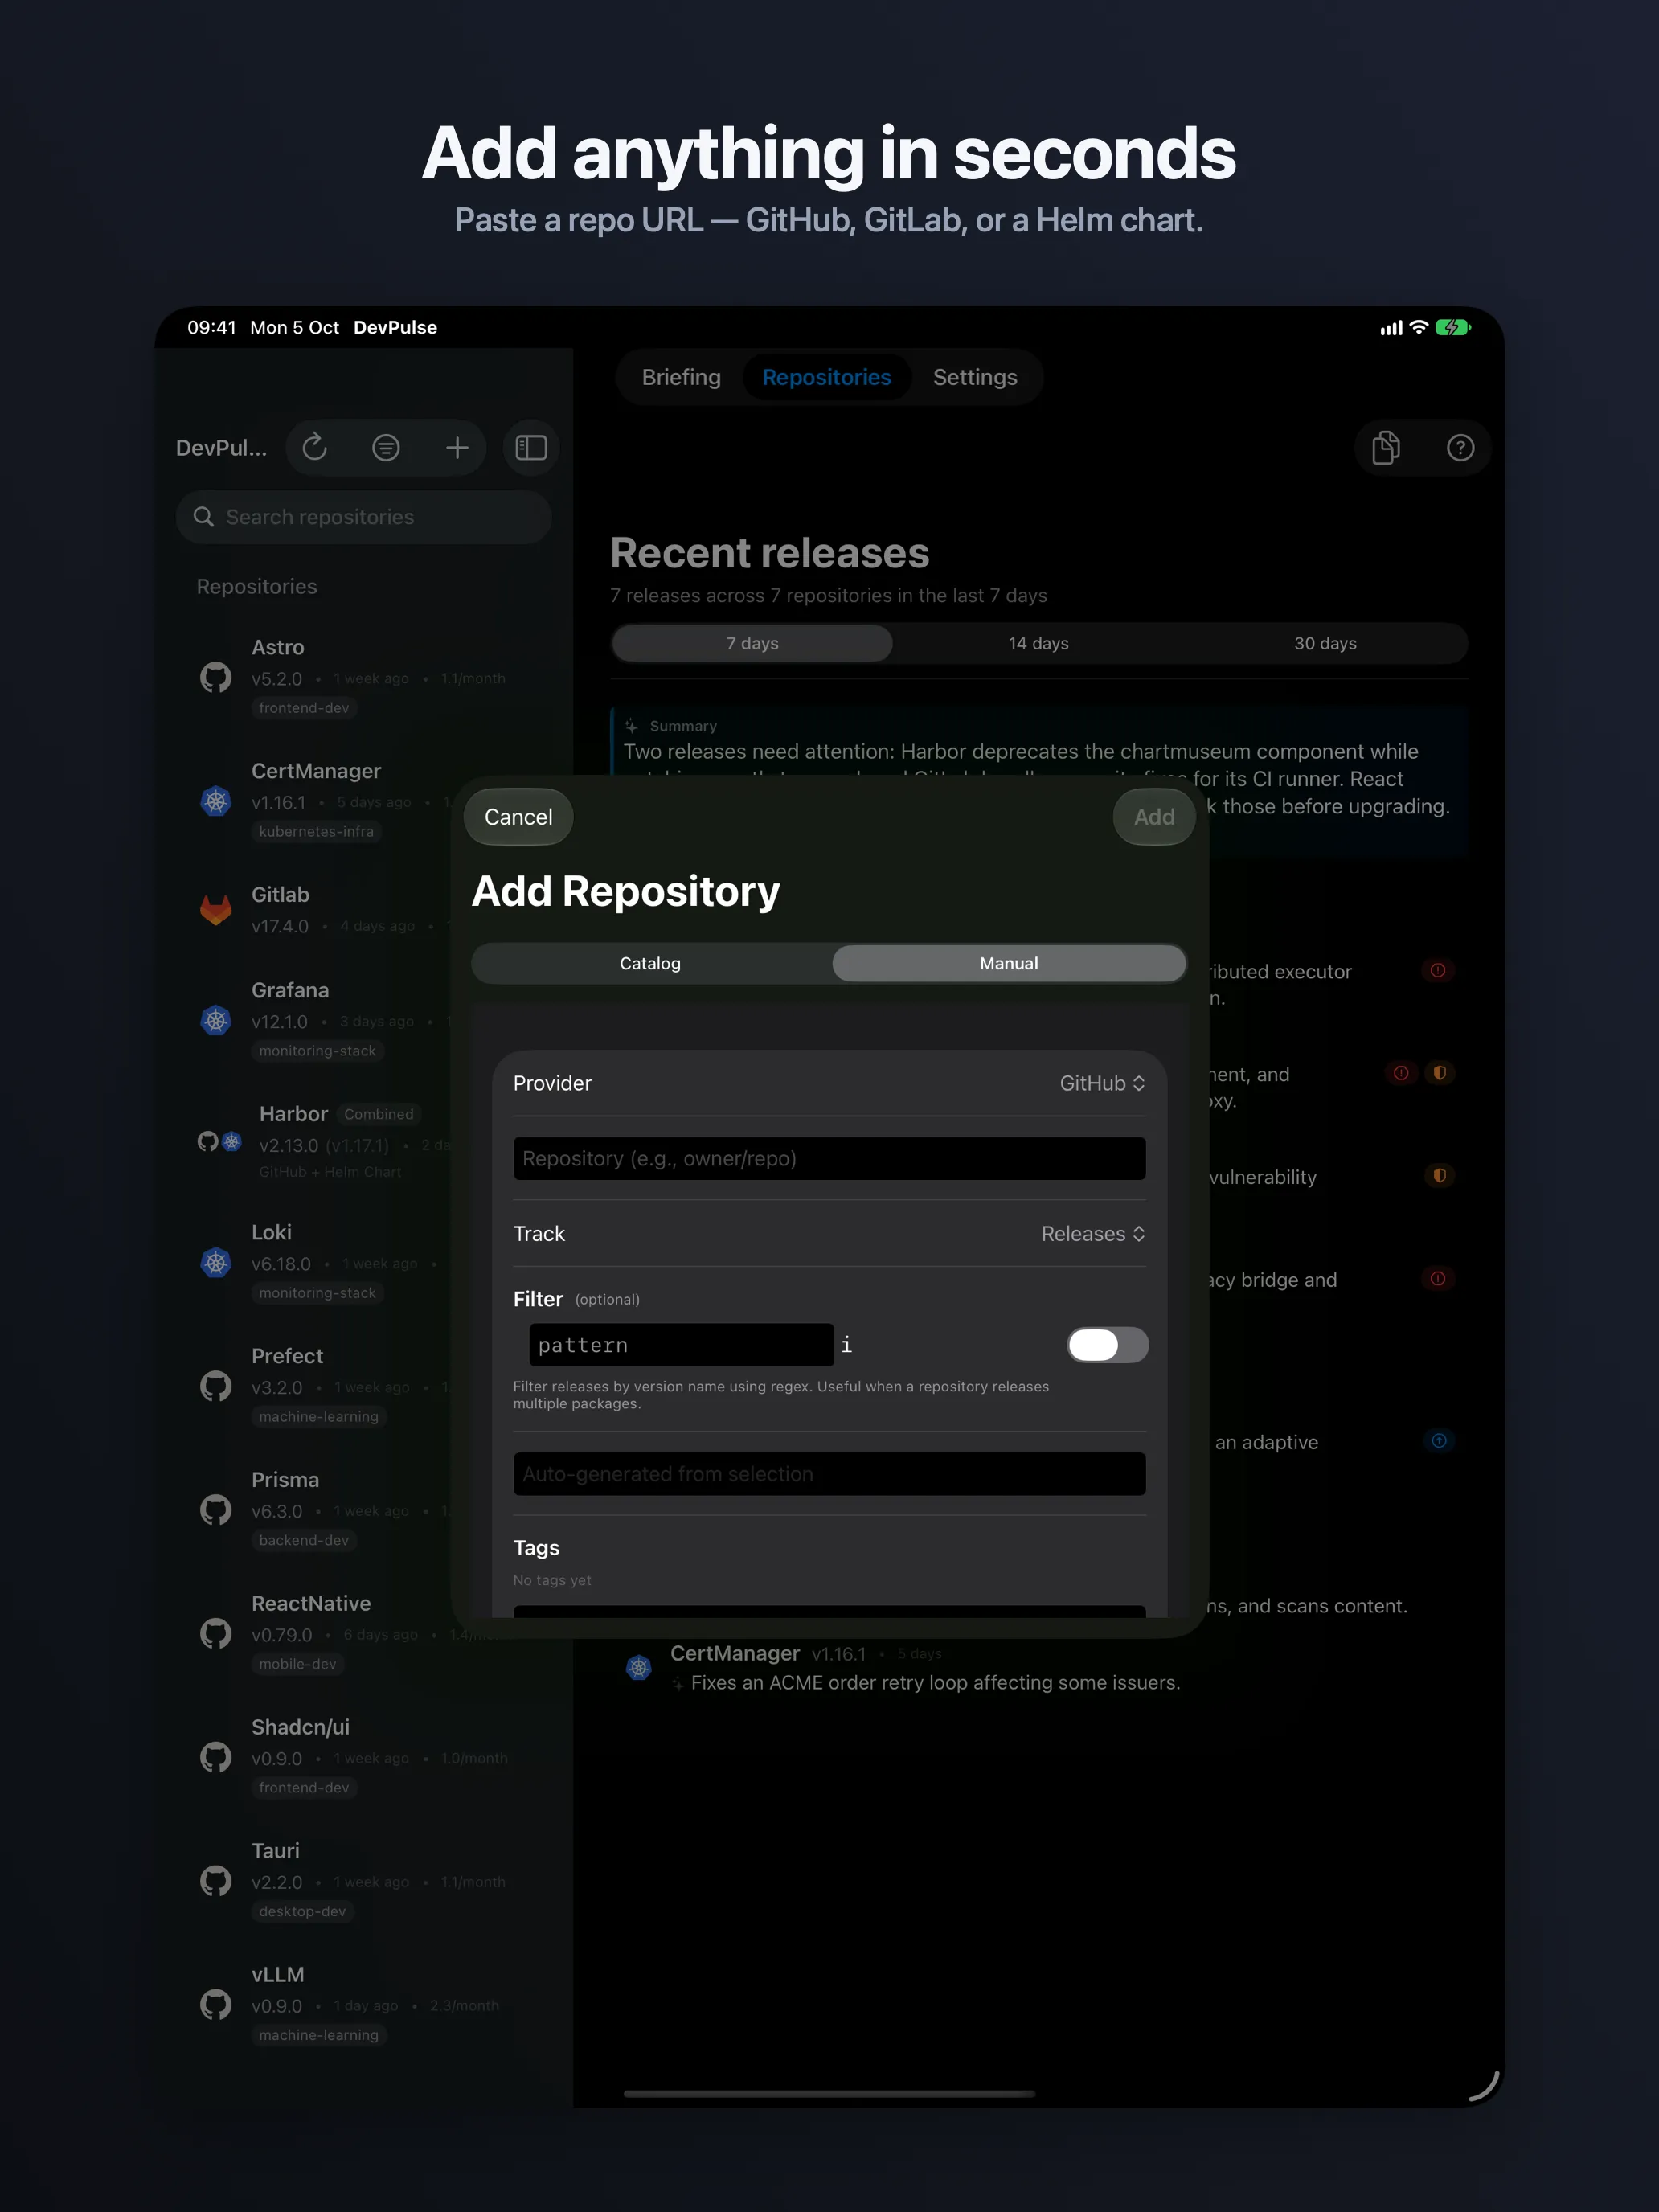Image resolution: width=1659 pixels, height=2212 pixels.
Task: Open the Provider GitHub dropdown
Action: (x=1102, y=1083)
